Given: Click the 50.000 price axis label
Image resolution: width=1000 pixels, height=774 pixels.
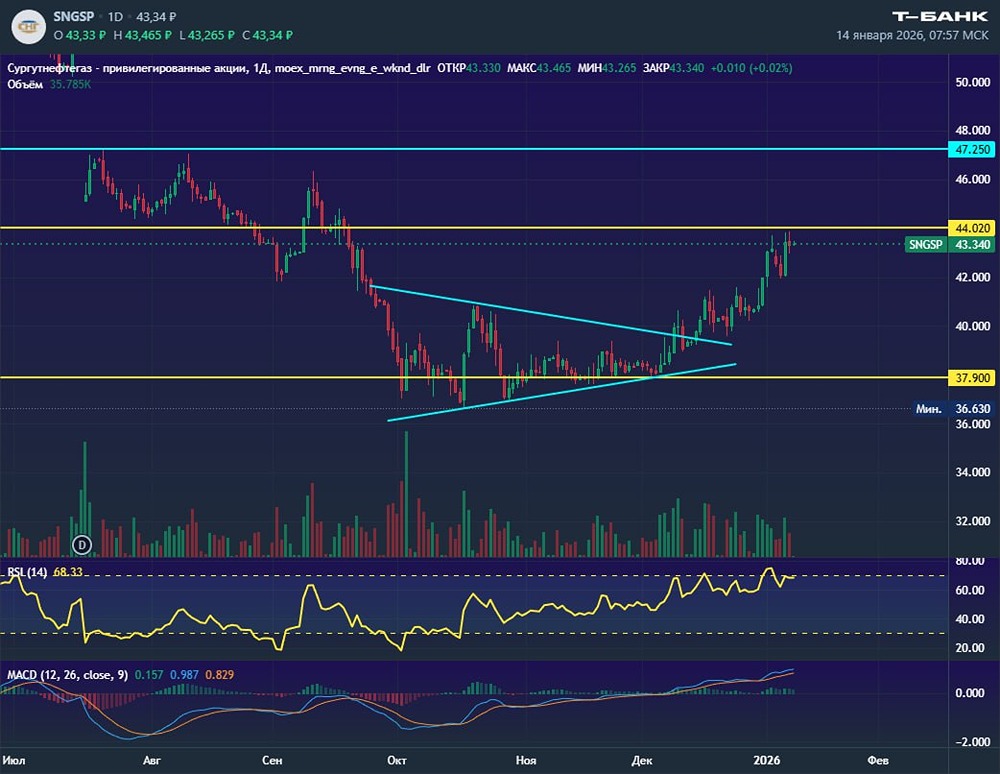Looking at the screenshot, I should [x=973, y=82].
